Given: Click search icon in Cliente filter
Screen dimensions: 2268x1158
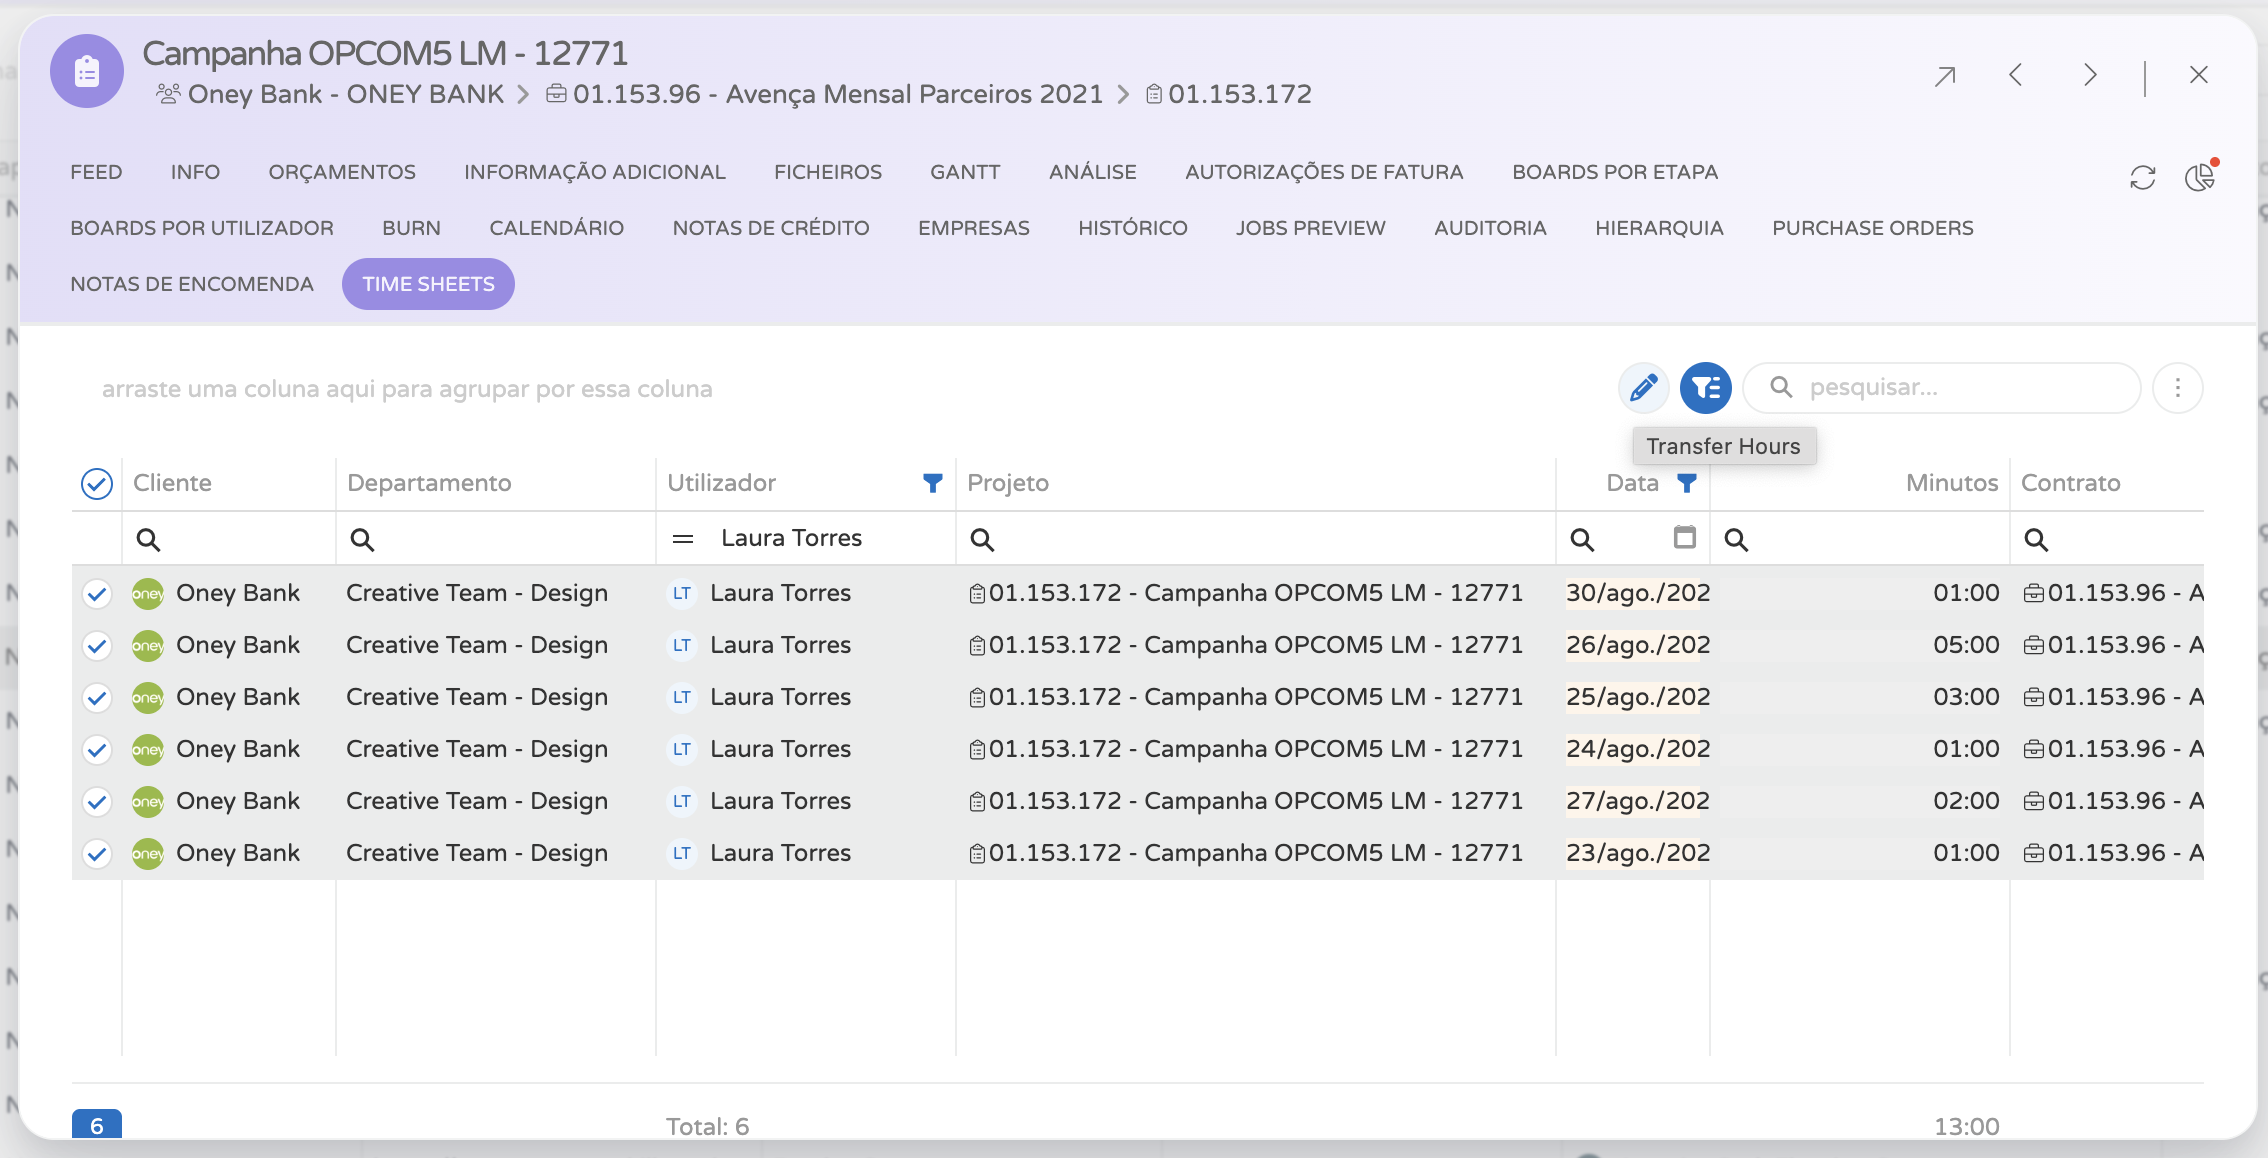Looking at the screenshot, I should click(148, 540).
